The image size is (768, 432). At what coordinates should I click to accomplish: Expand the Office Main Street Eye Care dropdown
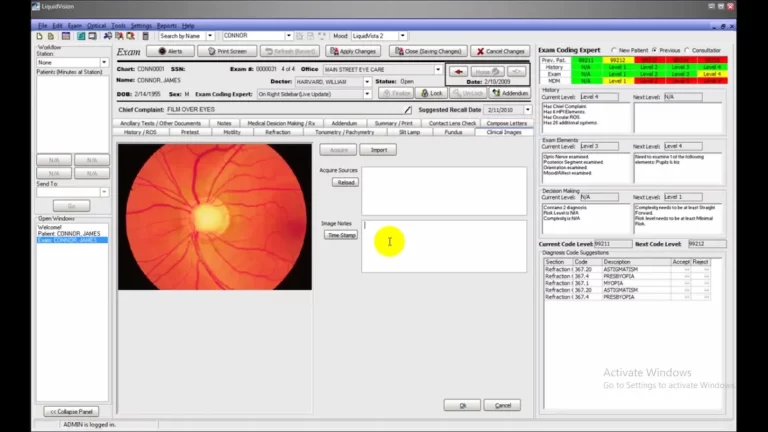(438, 70)
